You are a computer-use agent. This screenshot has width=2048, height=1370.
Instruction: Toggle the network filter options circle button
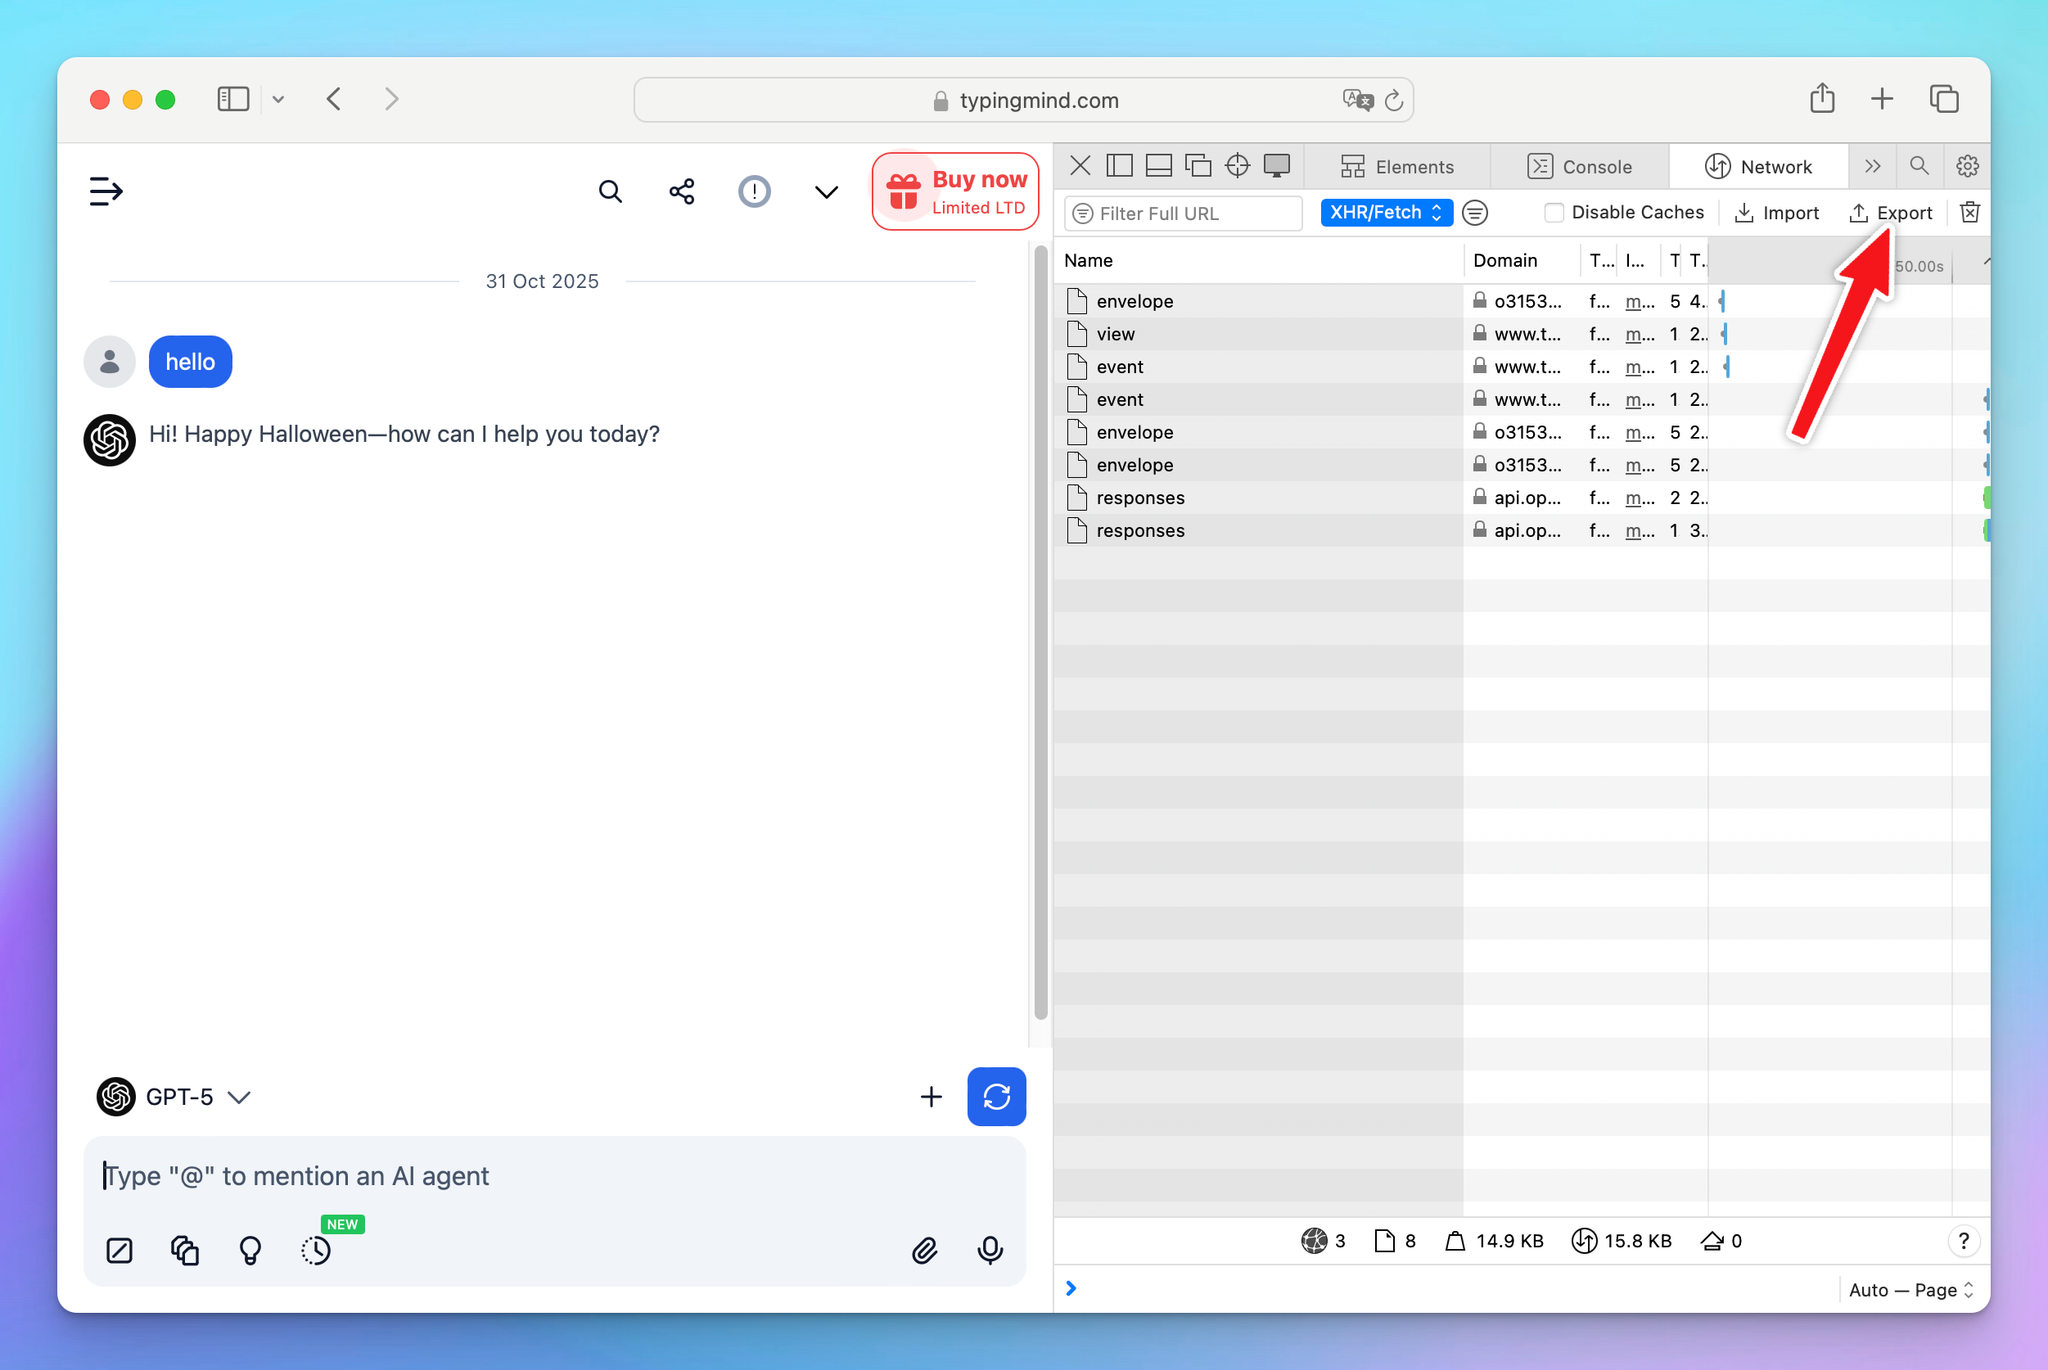pyautogui.click(x=1475, y=213)
